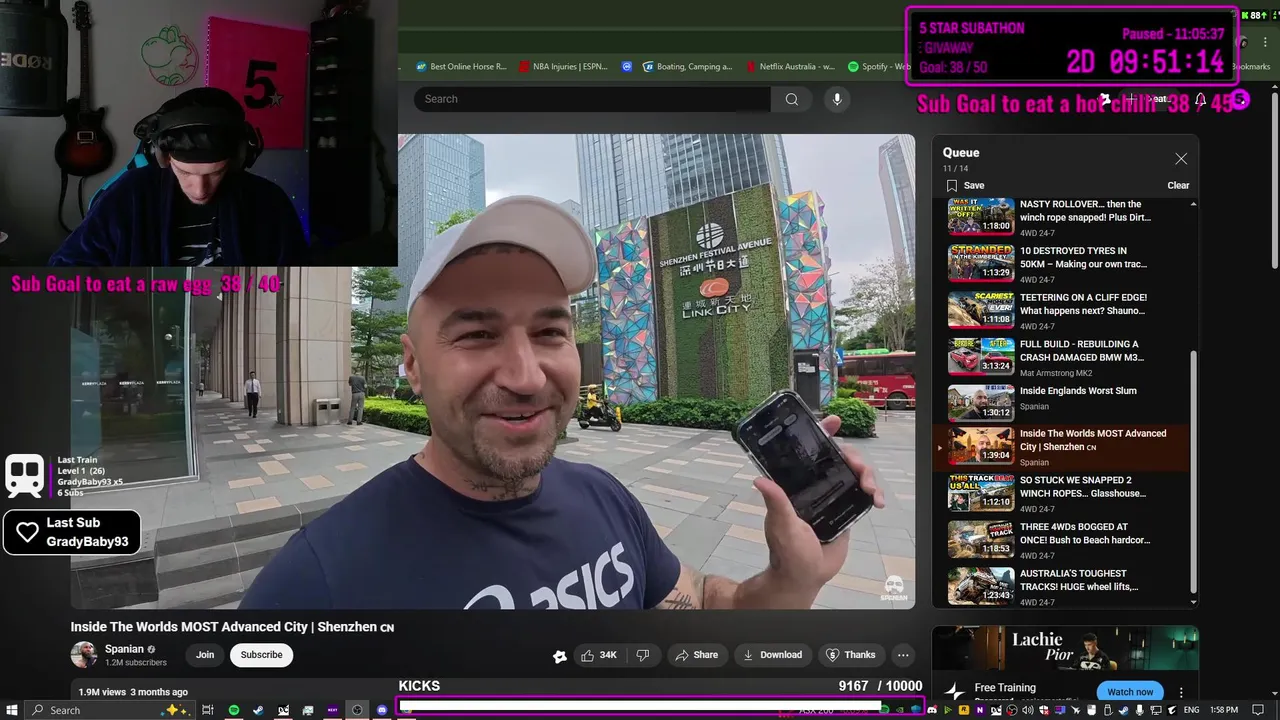
Task: Open the Free Training ad options menu
Action: 1181,692
